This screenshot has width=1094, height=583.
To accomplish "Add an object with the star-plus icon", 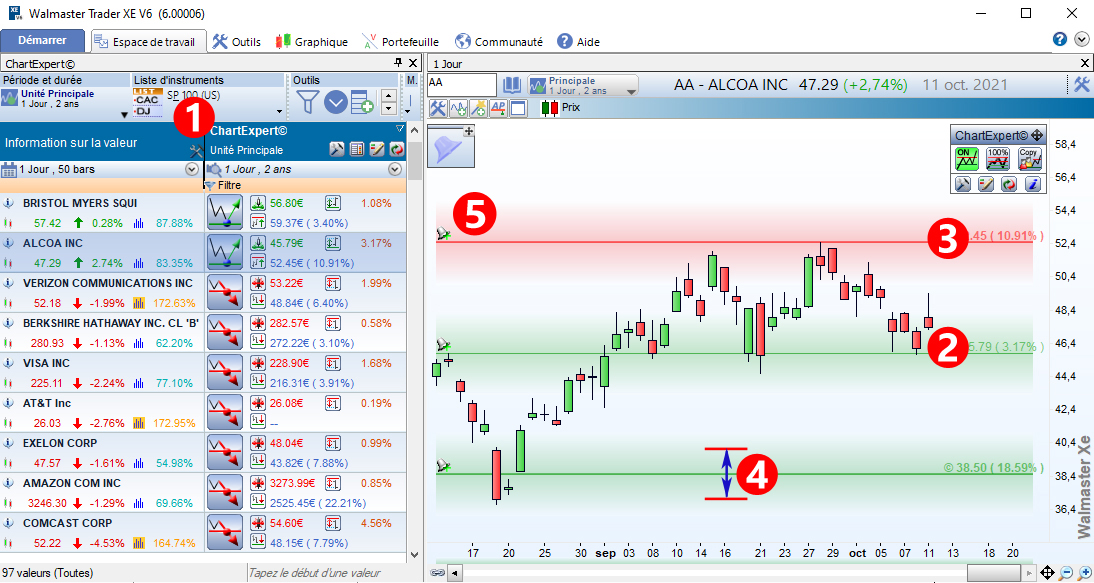I will (x=479, y=108).
